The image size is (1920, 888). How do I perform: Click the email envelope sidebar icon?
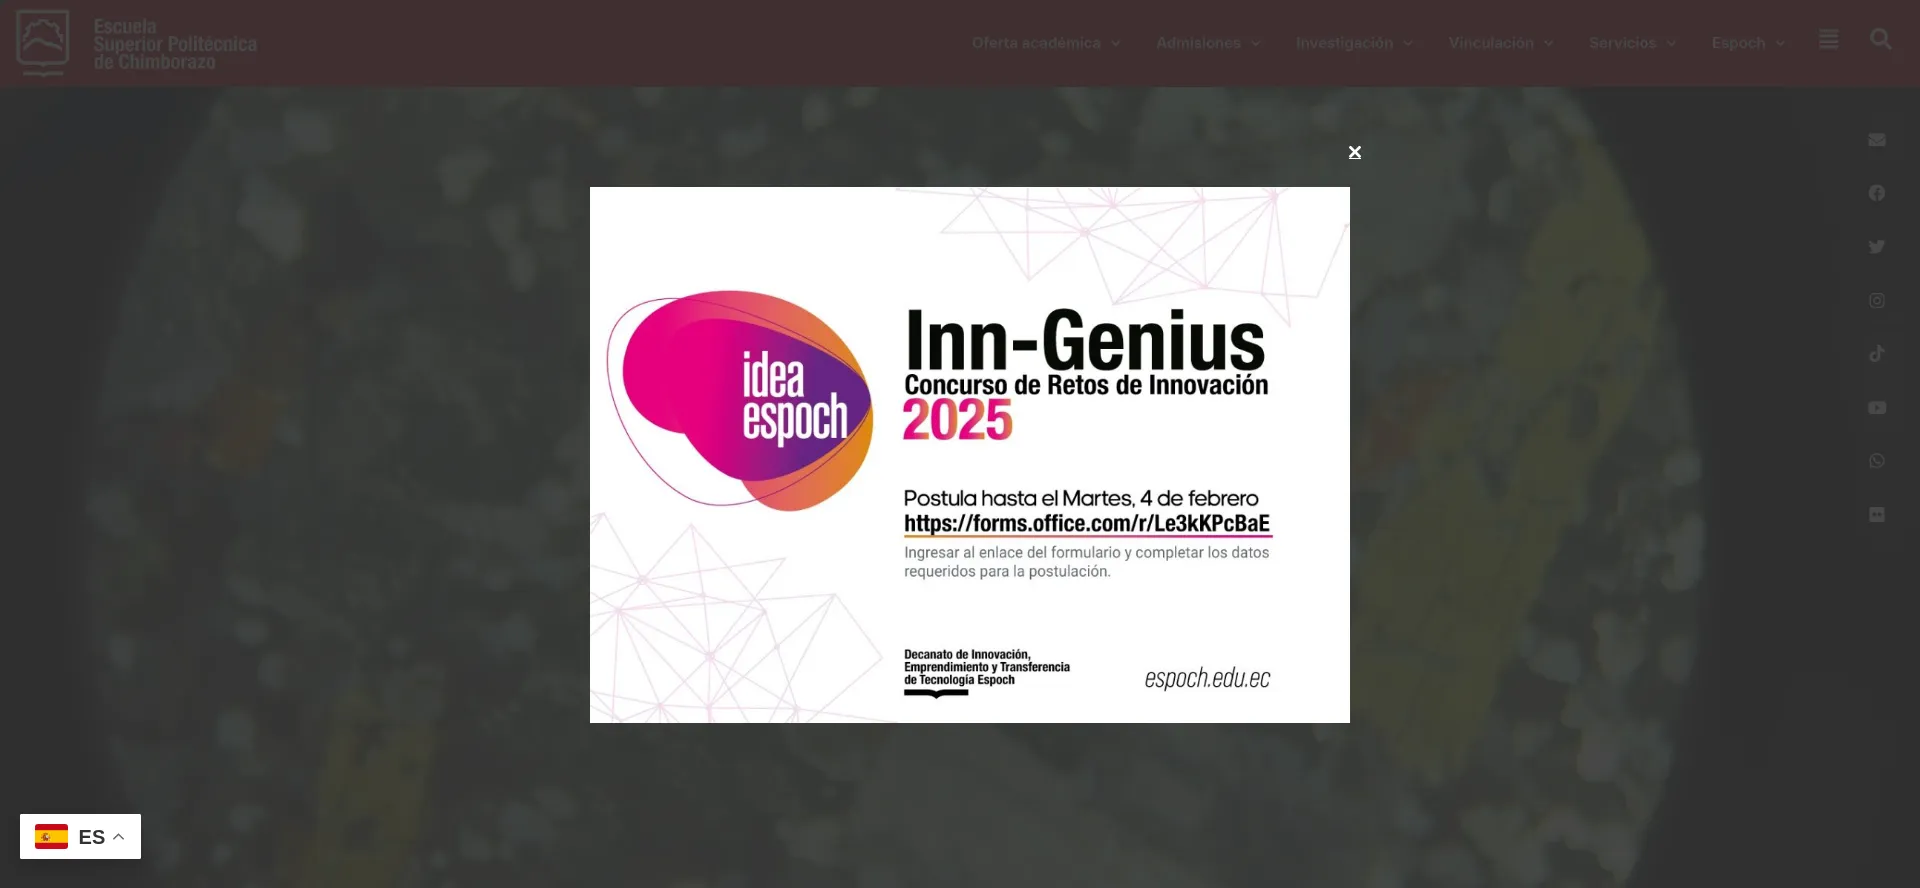pyautogui.click(x=1877, y=140)
